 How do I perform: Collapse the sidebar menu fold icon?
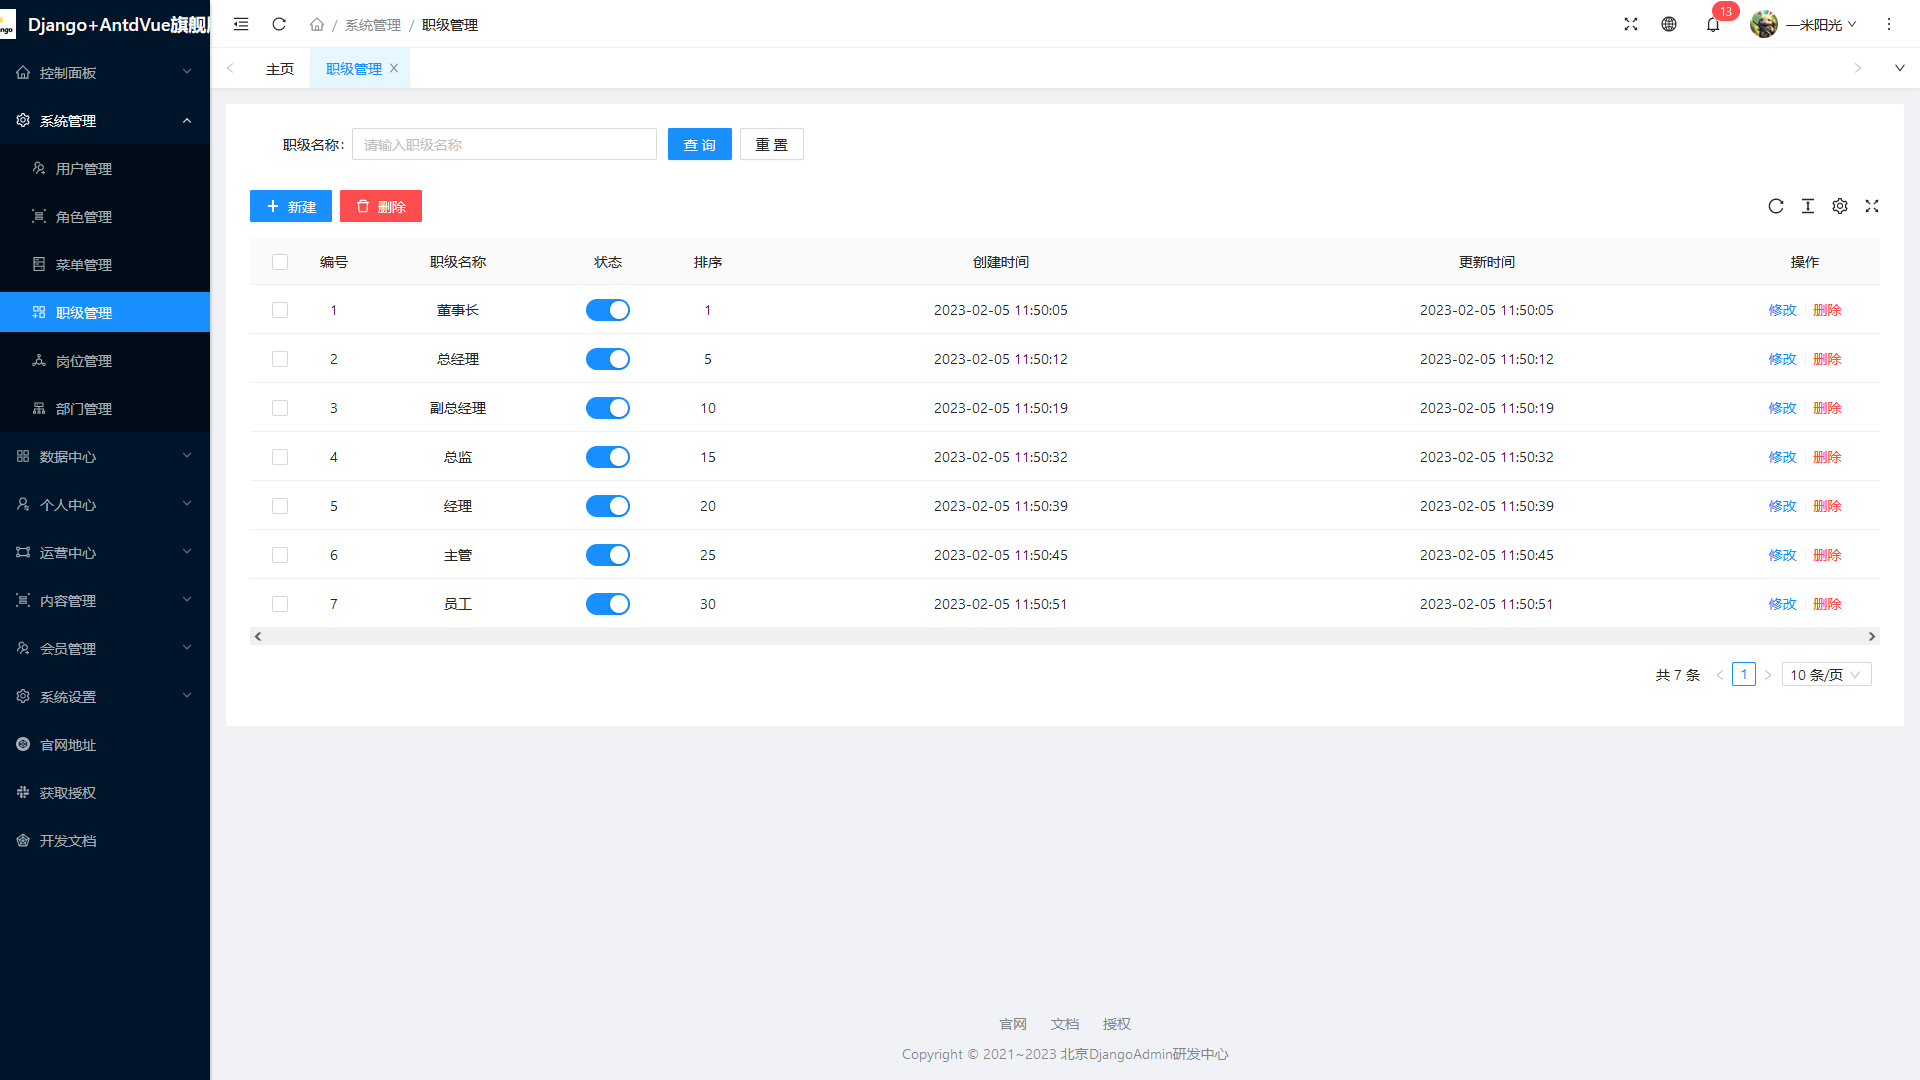click(x=241, y=24)
